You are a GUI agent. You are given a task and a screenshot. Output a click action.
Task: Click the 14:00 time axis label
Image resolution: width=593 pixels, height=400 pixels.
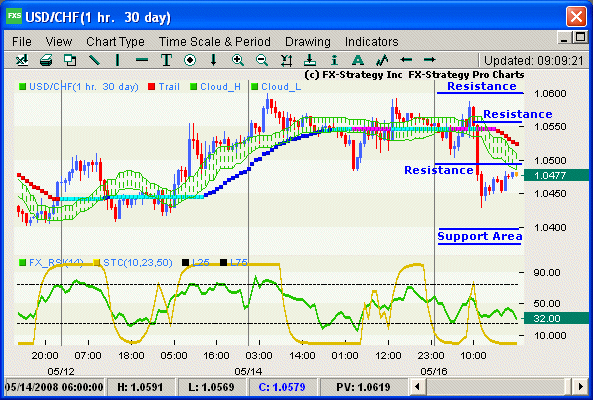click(302, 355)
